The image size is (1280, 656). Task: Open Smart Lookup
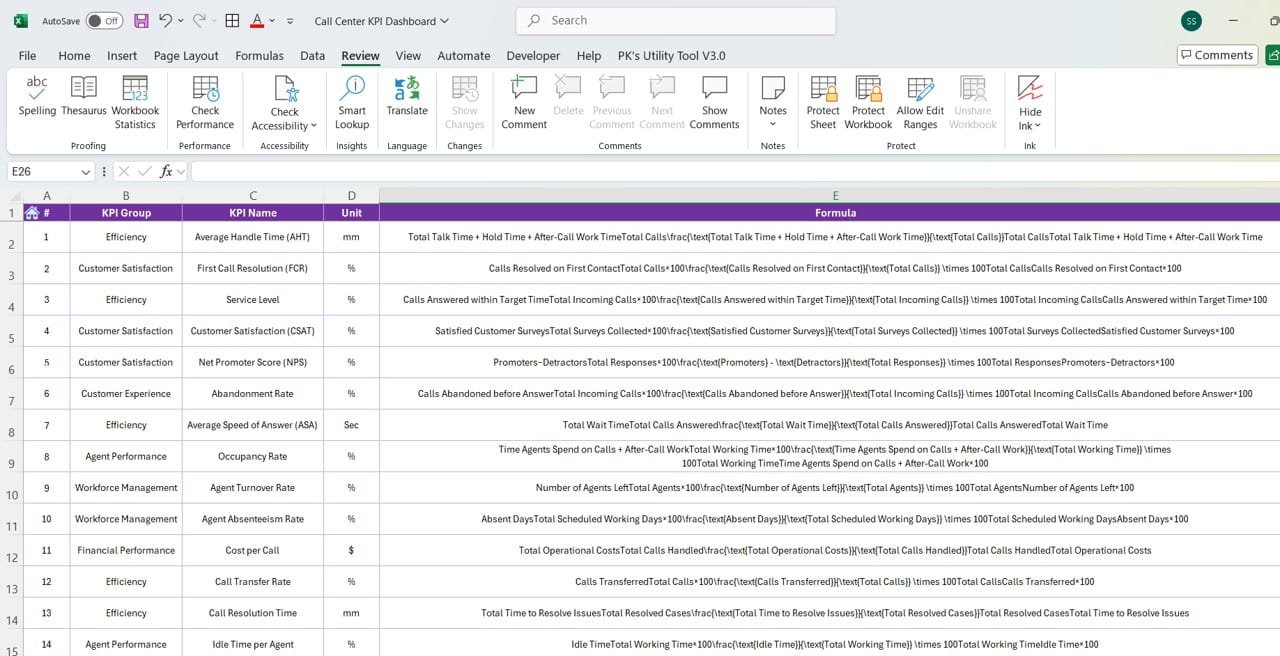tap(352, 103)
